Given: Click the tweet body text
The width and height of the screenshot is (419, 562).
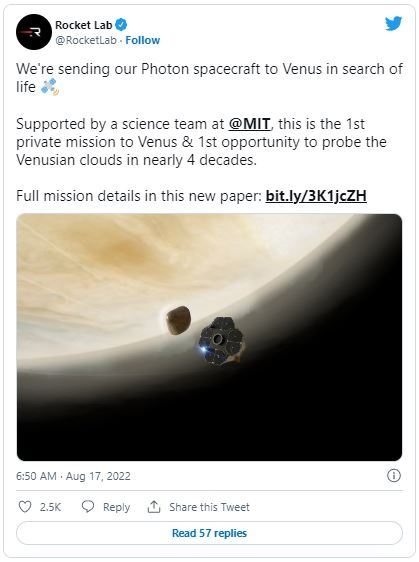Looking at the screenshot, I should coord(209,132).
